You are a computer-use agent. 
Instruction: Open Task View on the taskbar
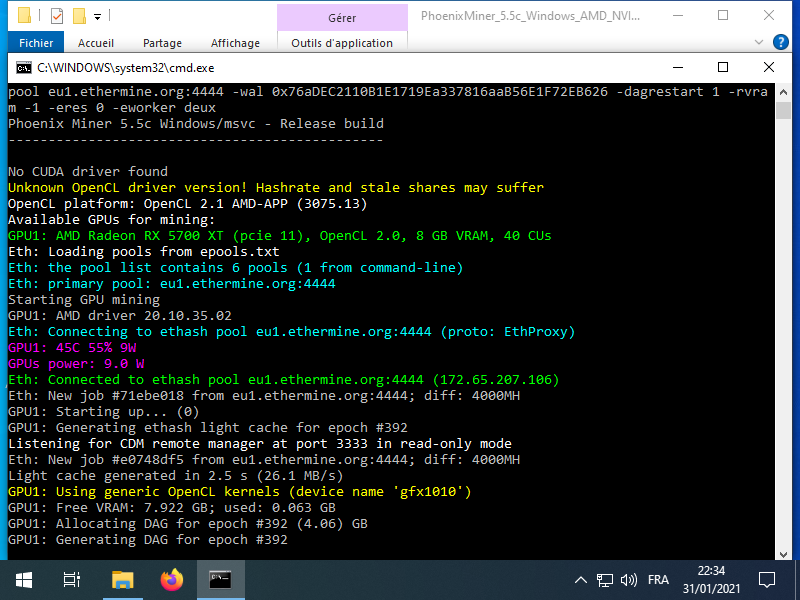pos(71,580)
